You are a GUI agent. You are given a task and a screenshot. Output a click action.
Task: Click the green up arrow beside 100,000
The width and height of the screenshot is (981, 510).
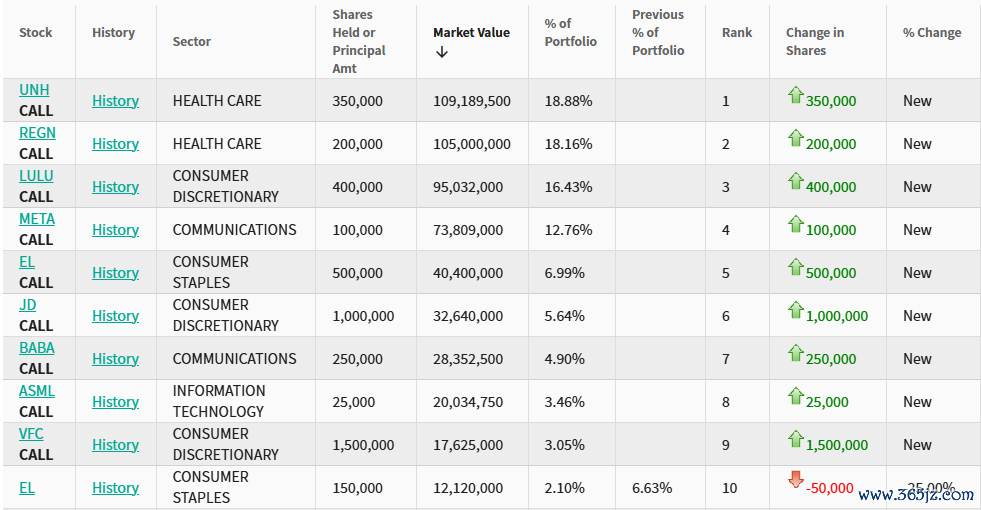pos(795,224)
